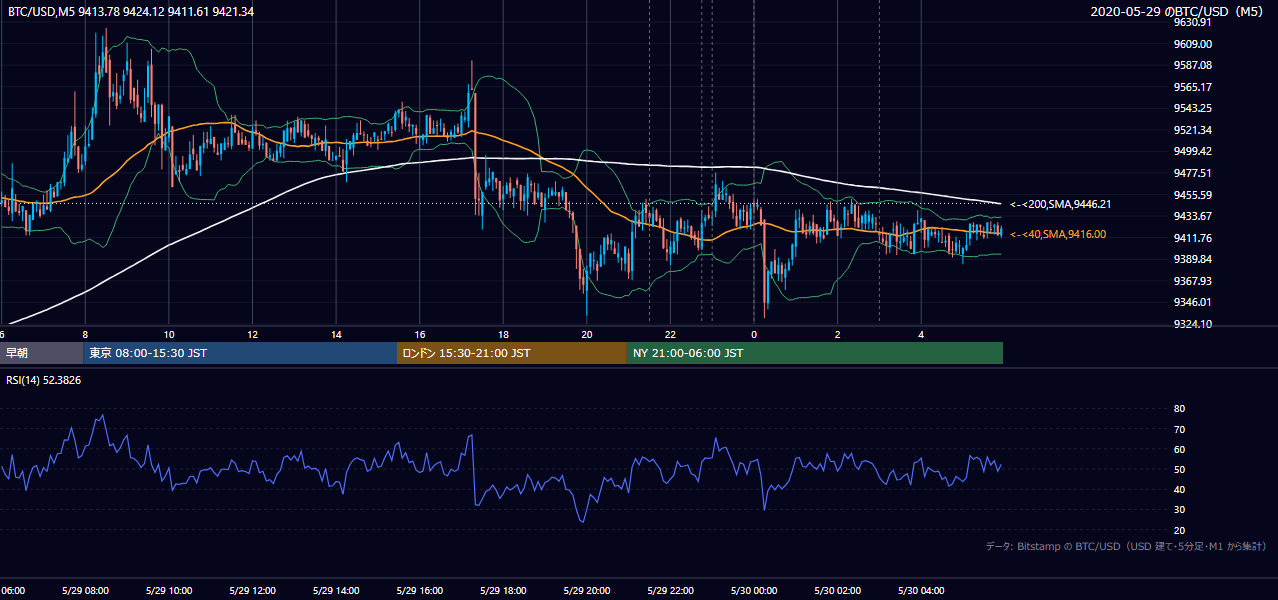
Task: Click the 5/29 12:00 date axis label
Action: pyautogui.click(x=252, y=591)
